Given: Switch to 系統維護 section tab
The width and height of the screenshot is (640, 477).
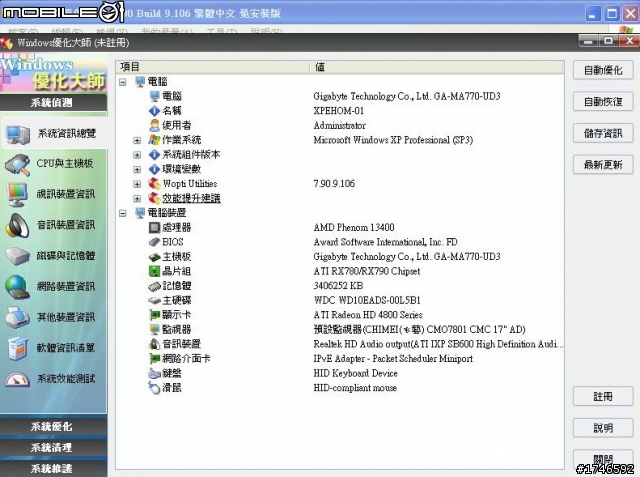Looking at the screenshot, I should [x=53, y=468].
